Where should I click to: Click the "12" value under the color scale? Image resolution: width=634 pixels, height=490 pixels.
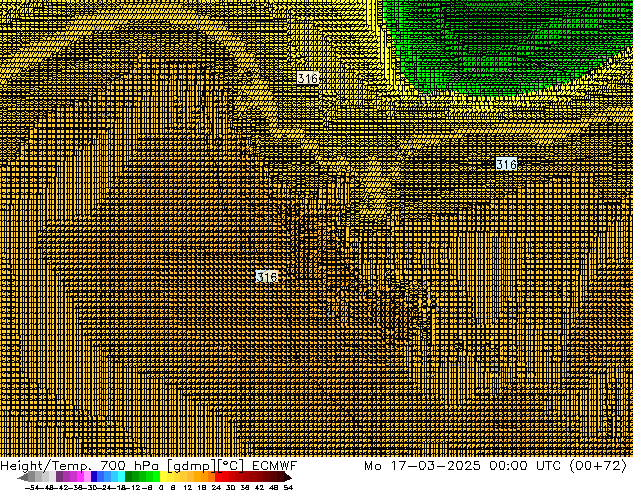coord(187,488)
